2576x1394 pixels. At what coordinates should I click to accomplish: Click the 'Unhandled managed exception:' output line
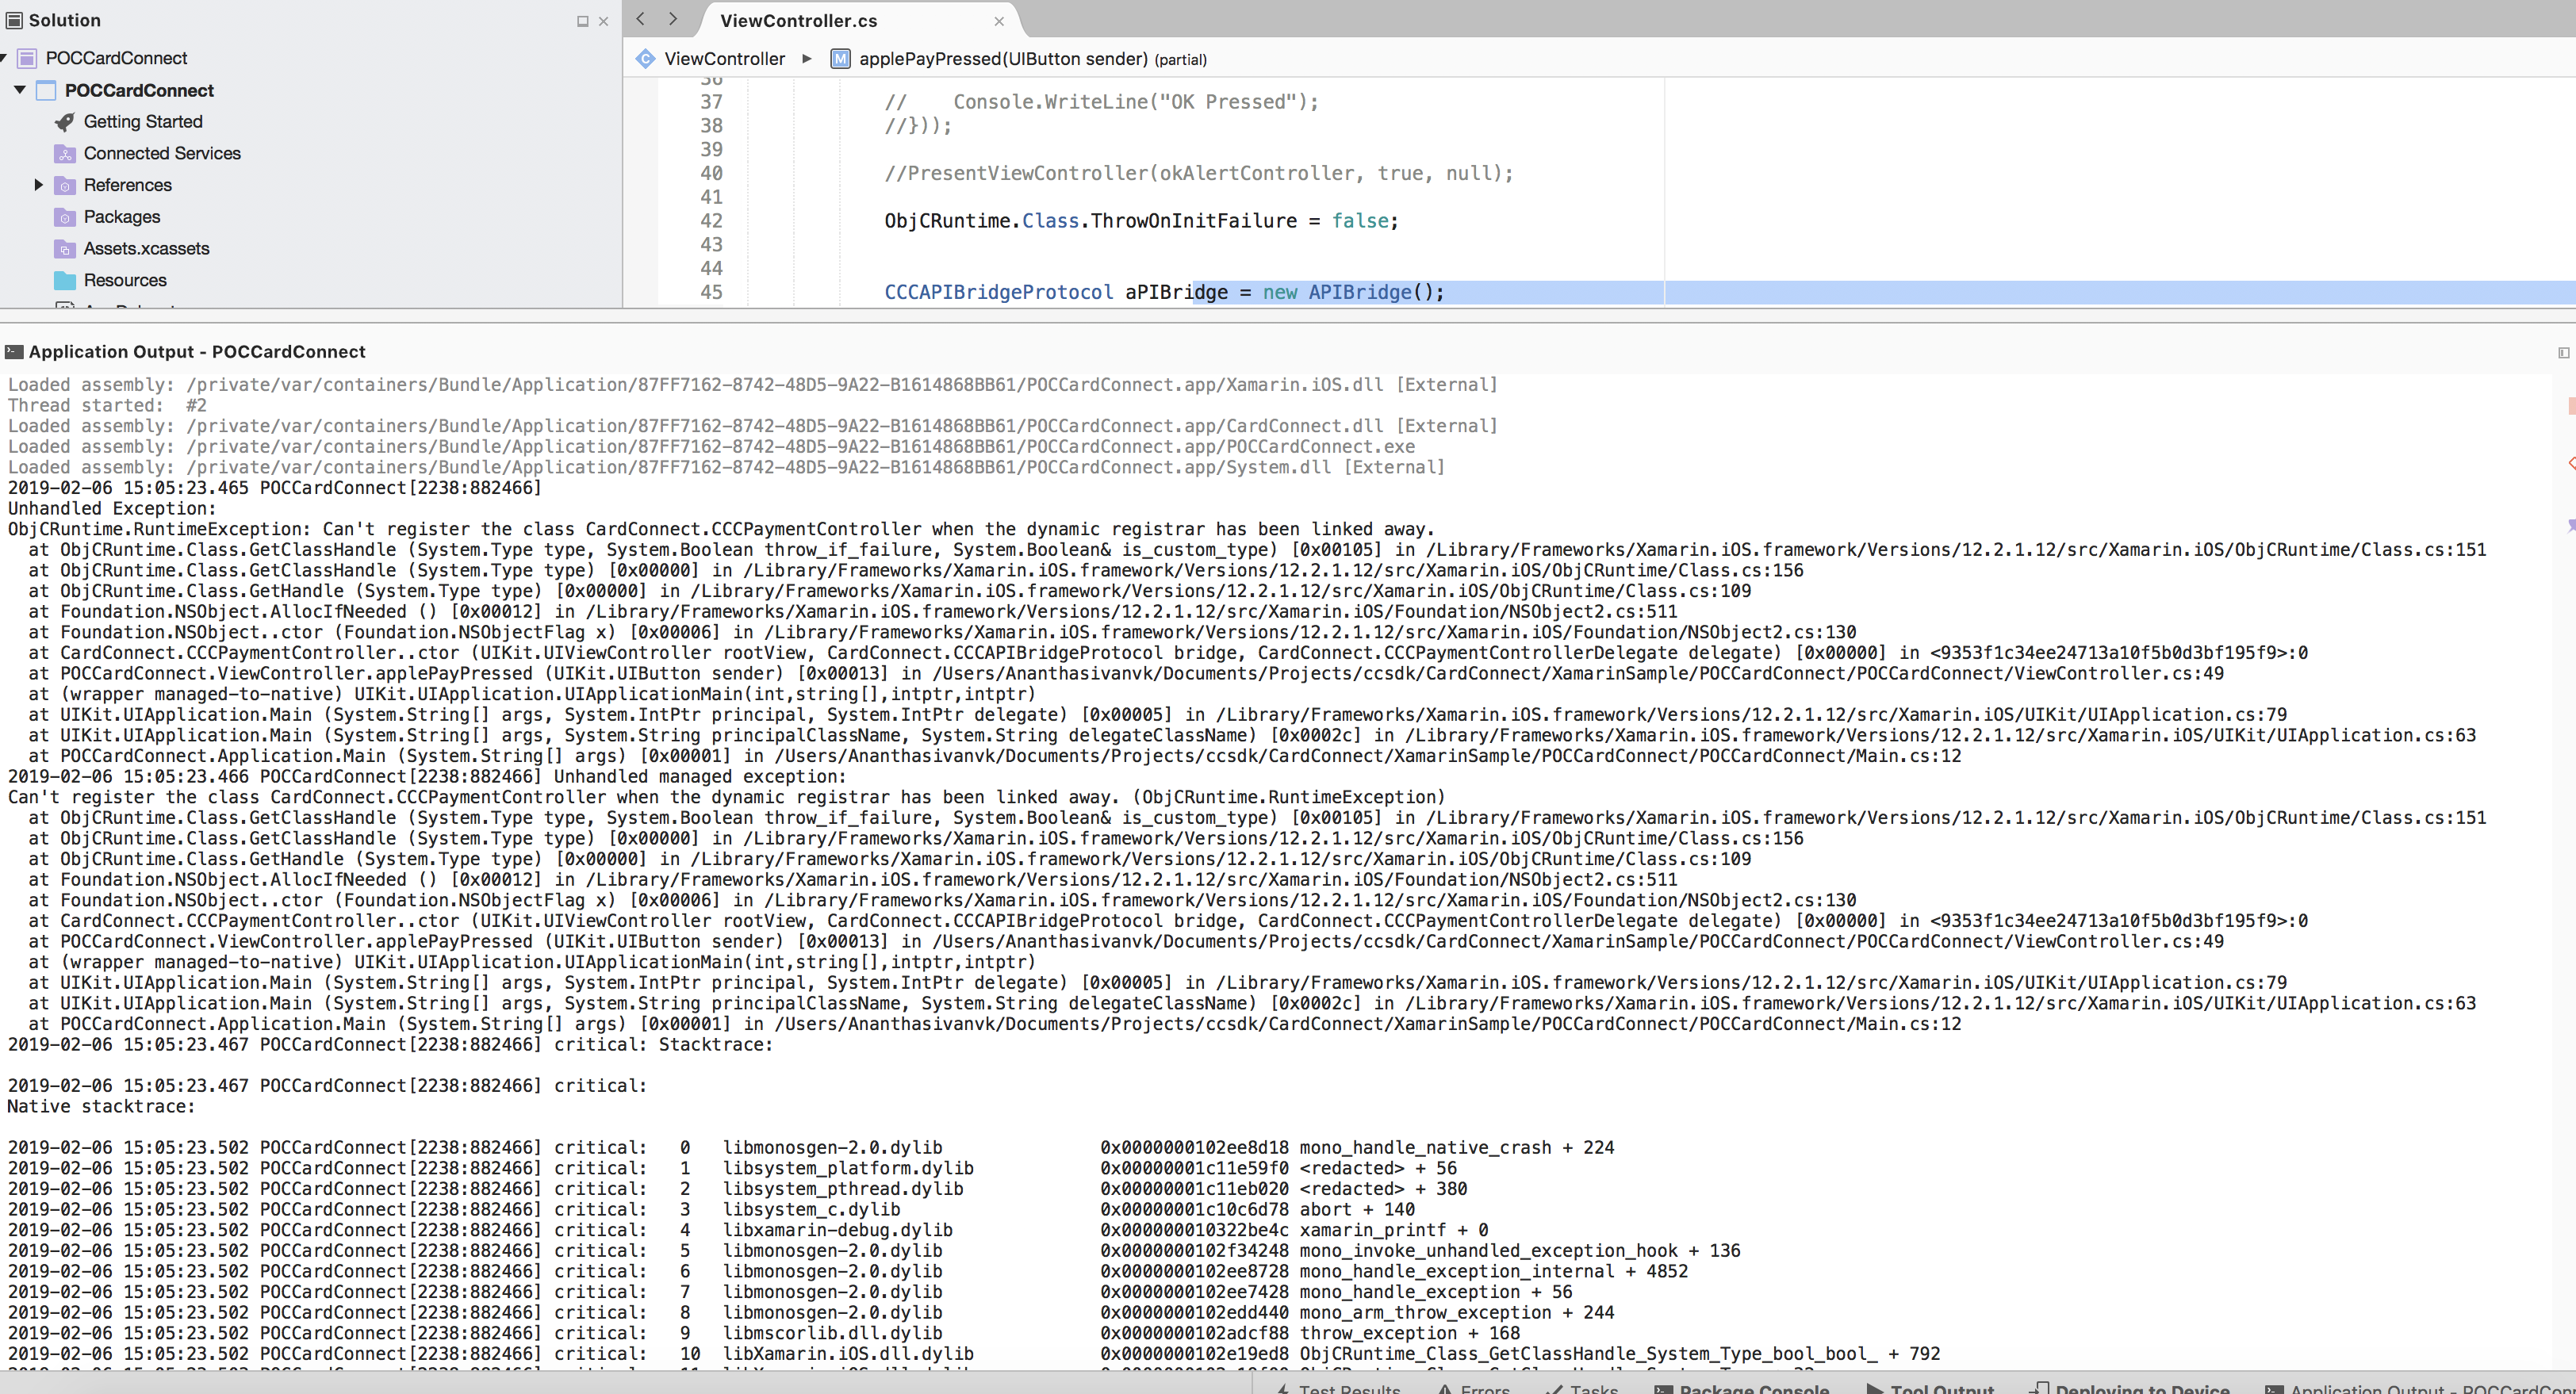(x=427, y=777)
